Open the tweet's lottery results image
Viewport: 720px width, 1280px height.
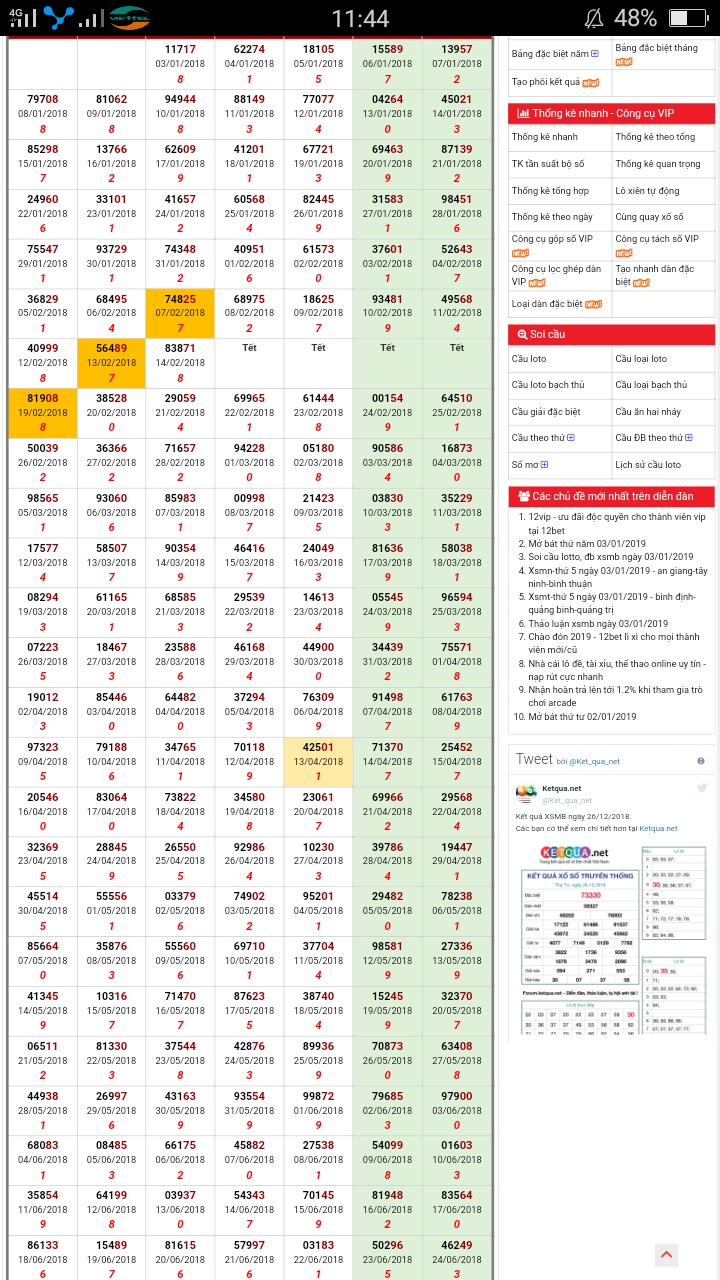pos(612,940)
